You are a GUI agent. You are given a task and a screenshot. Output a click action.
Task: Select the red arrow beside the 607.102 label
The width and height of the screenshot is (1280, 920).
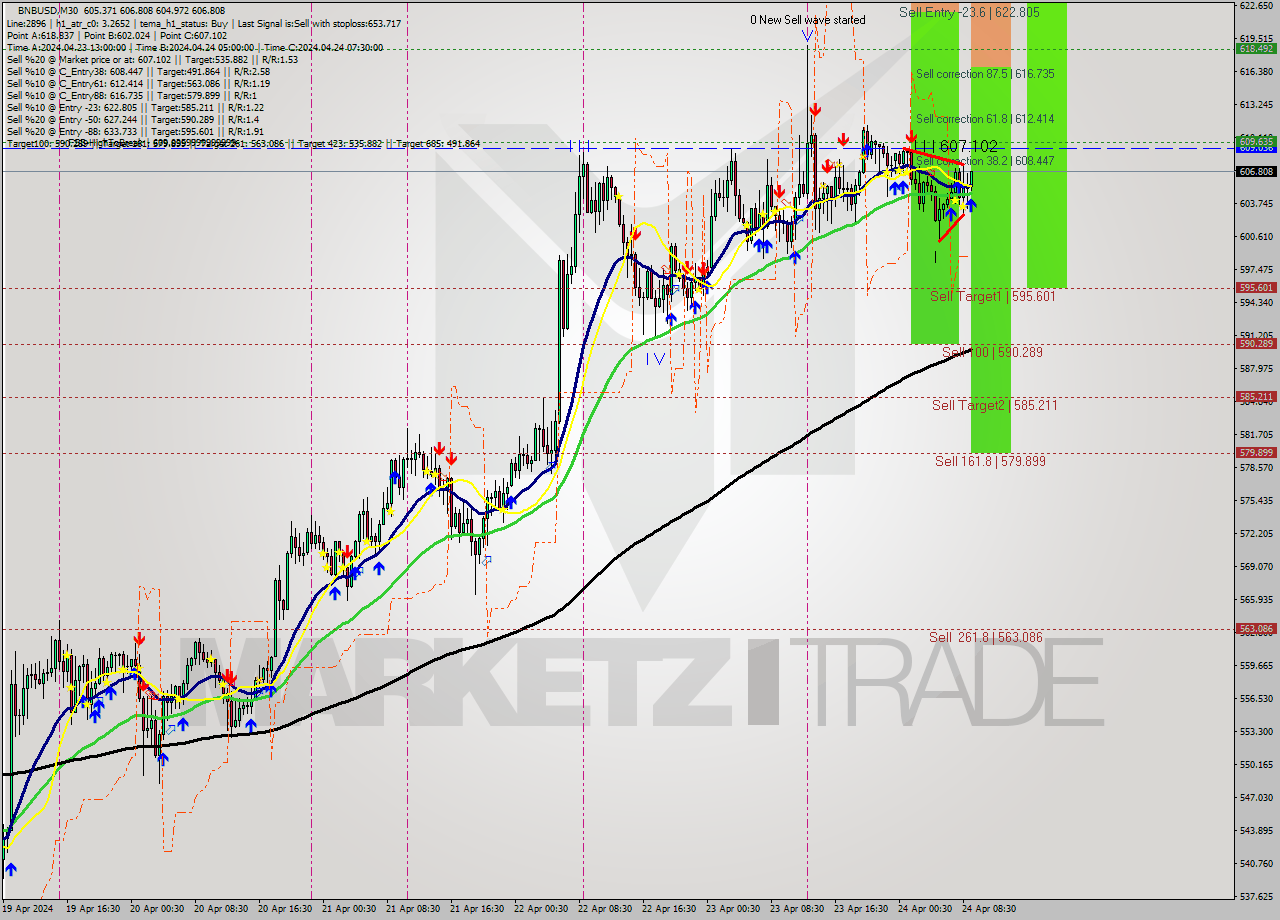point(911,135)
